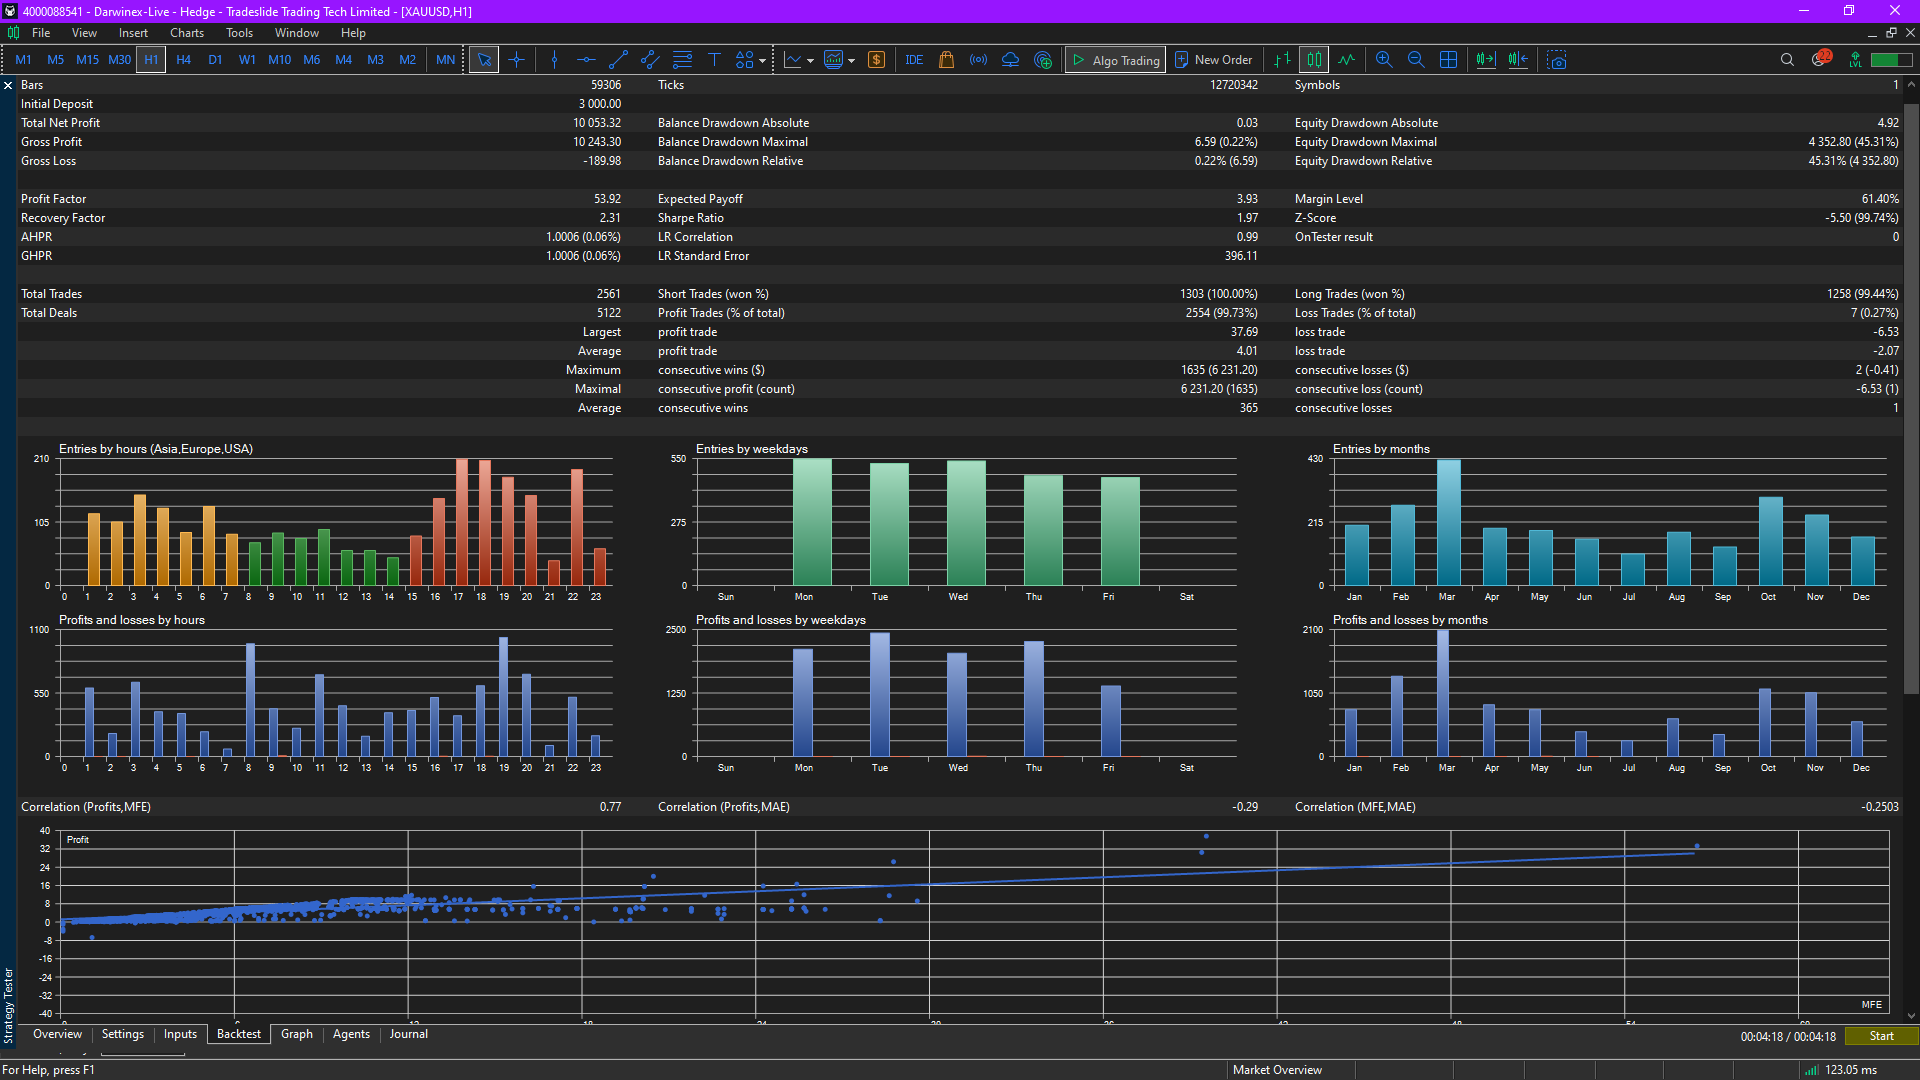1920x1080 pixels.
Task: Open the IDE MetaEditor icon
Action: 914,60
